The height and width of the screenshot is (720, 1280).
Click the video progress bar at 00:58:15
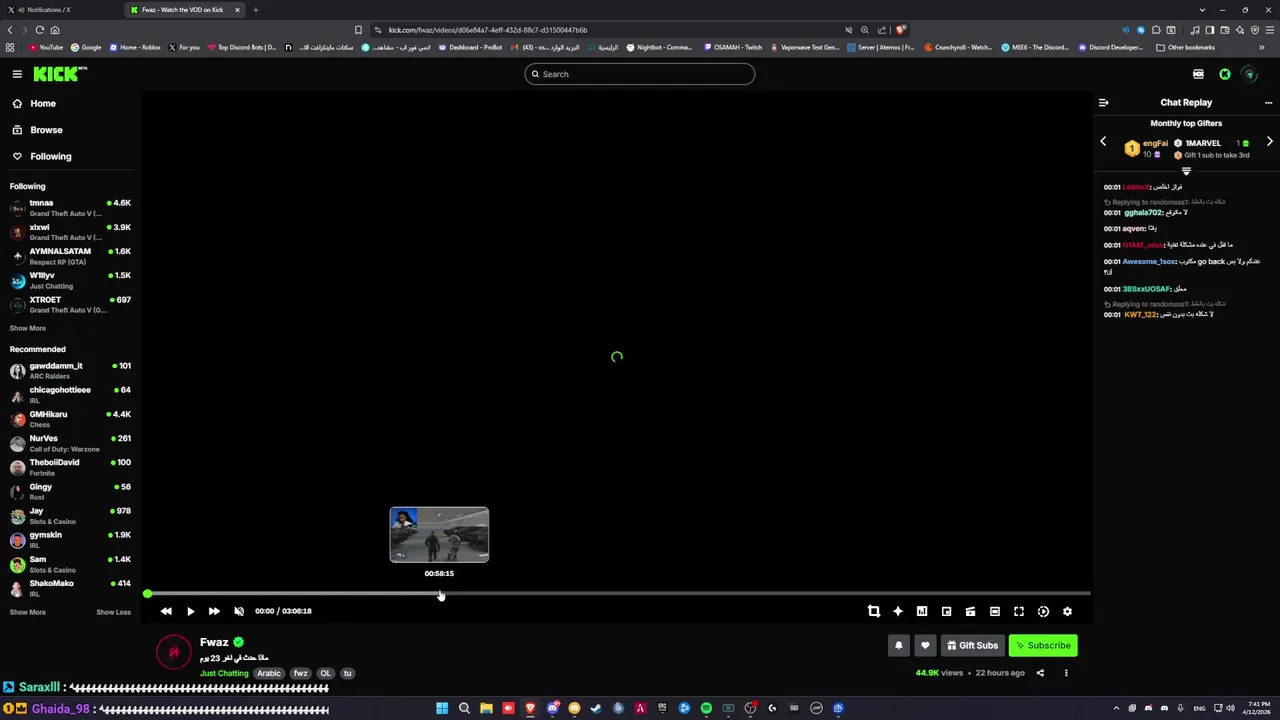coord(439,594)
